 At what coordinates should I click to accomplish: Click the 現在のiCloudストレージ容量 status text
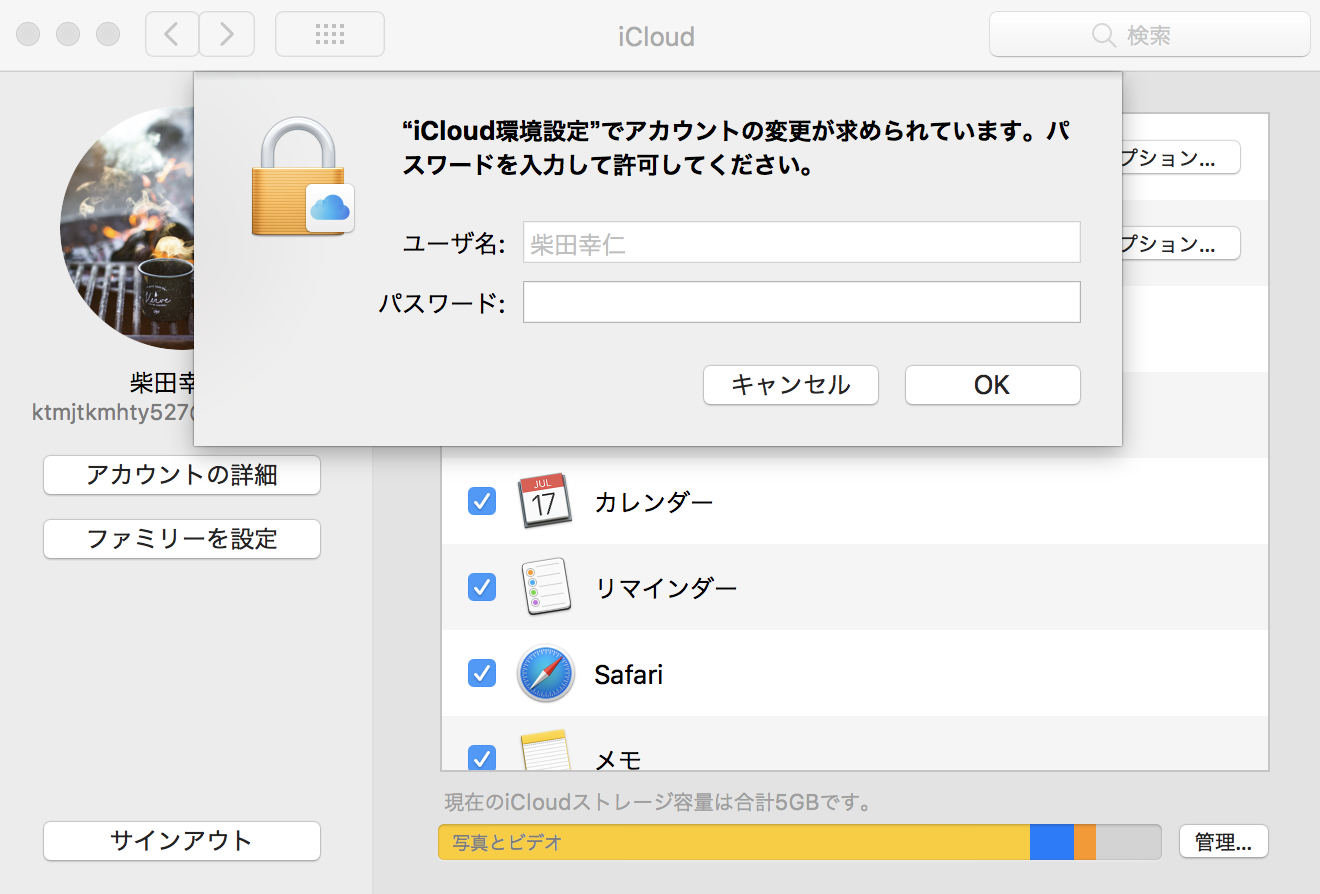[659, 803]
